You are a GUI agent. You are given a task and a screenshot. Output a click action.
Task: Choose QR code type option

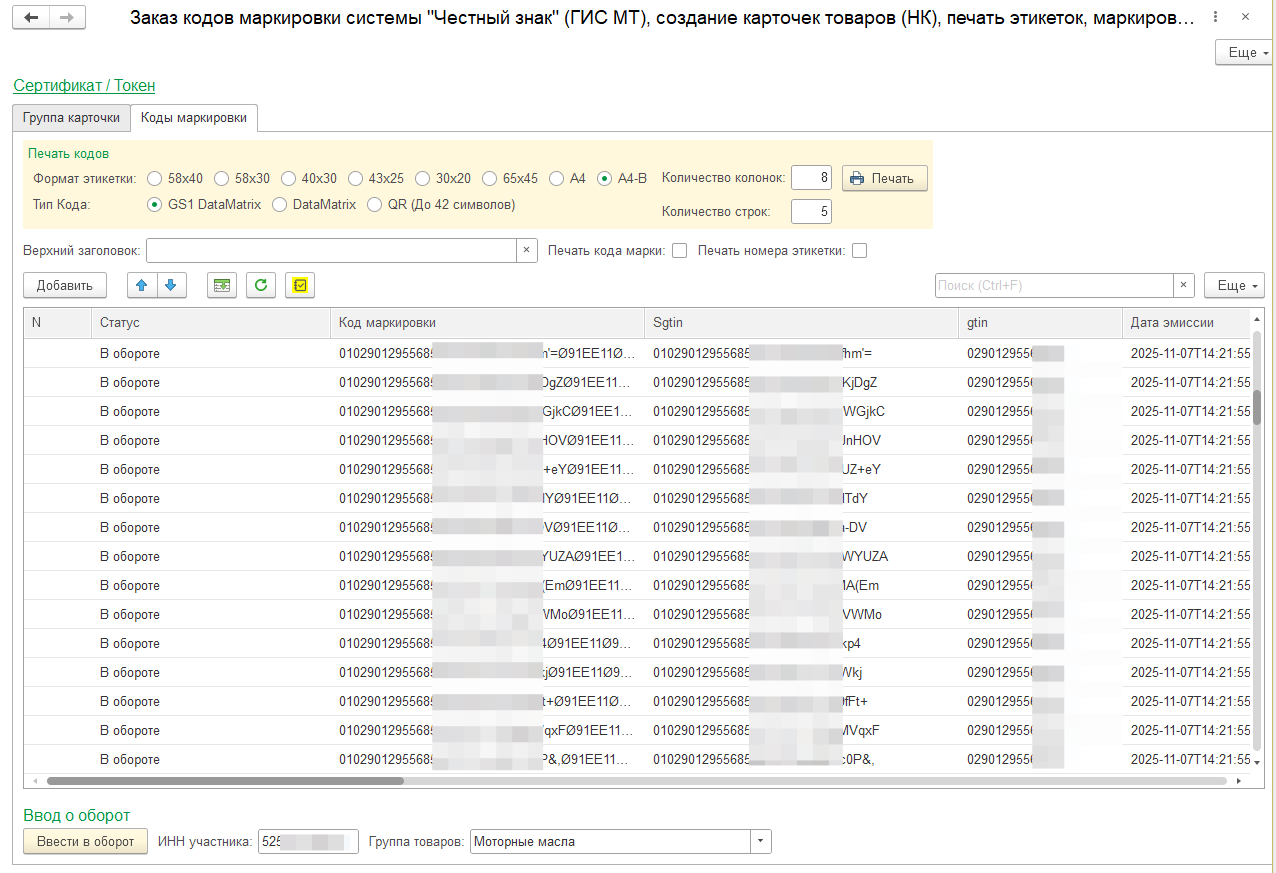point(375,204)
